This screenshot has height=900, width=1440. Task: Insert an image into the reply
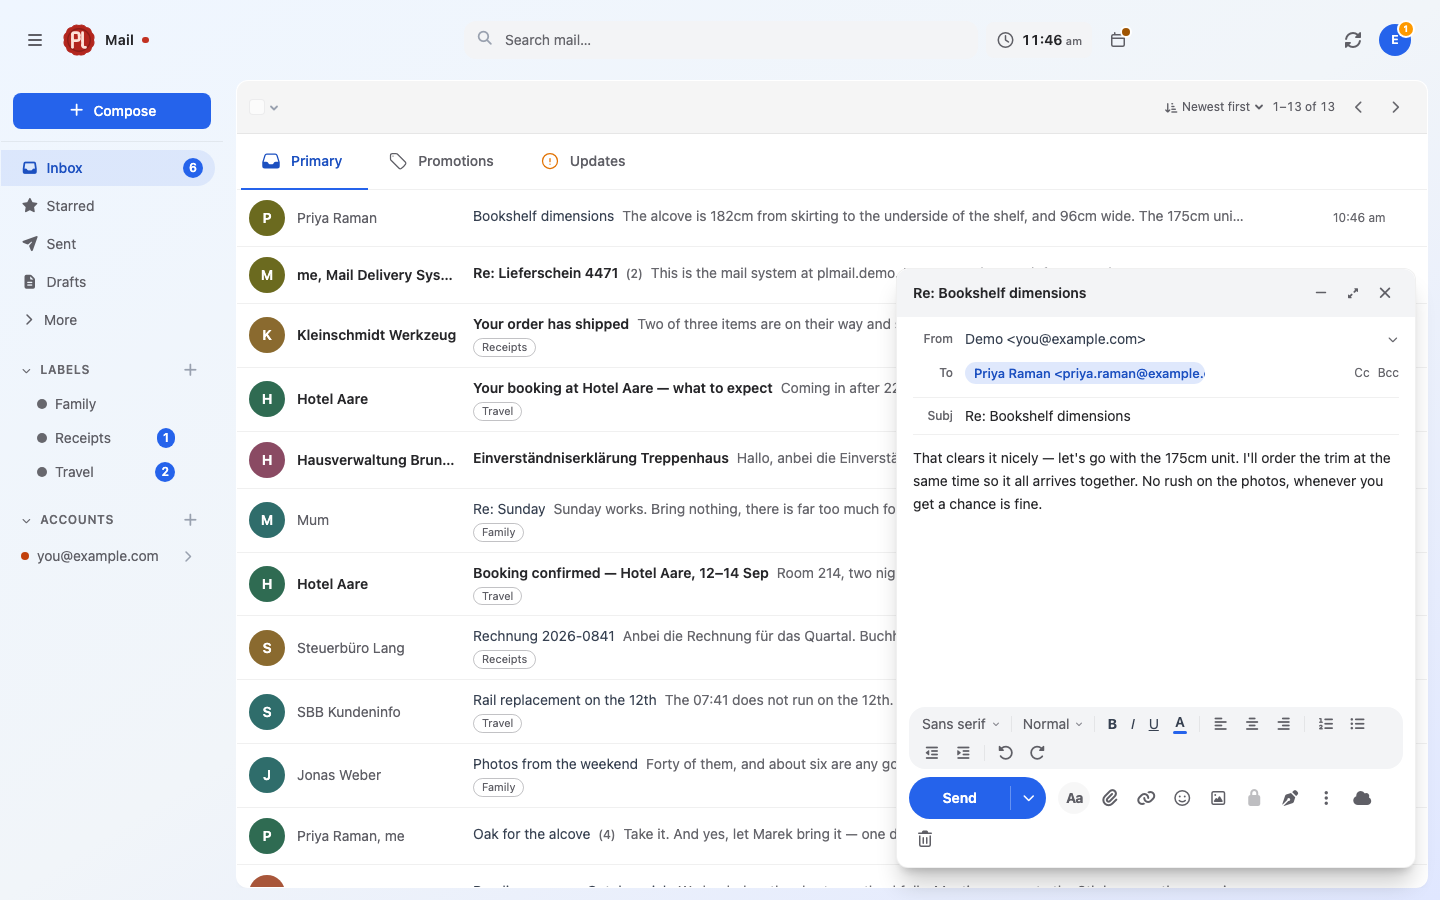[x=1218, y=798]
